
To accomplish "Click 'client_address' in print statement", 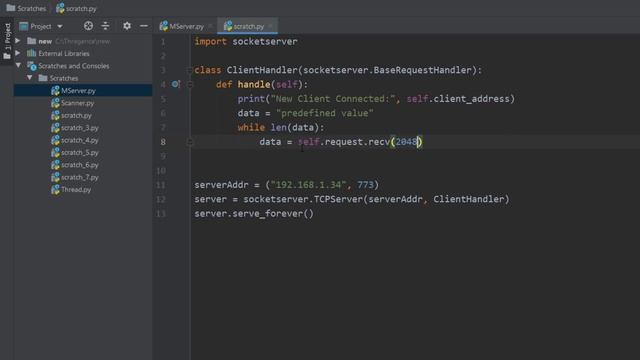I will 471,99.
